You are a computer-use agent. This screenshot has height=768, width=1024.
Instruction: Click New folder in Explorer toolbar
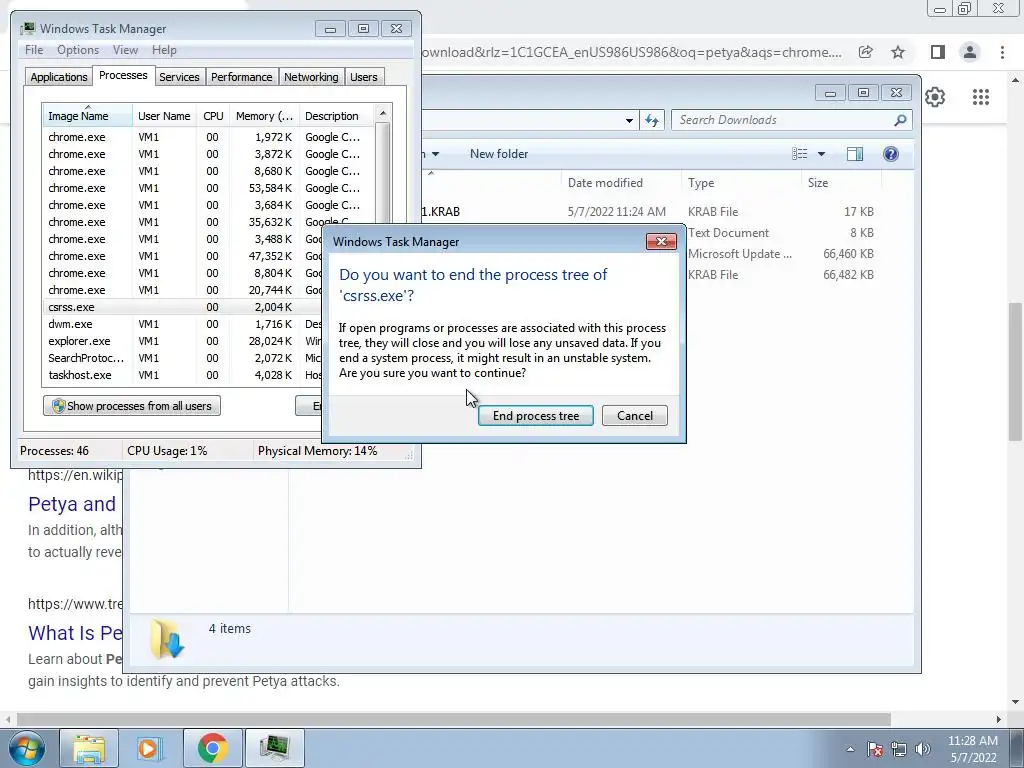(499, 154)
